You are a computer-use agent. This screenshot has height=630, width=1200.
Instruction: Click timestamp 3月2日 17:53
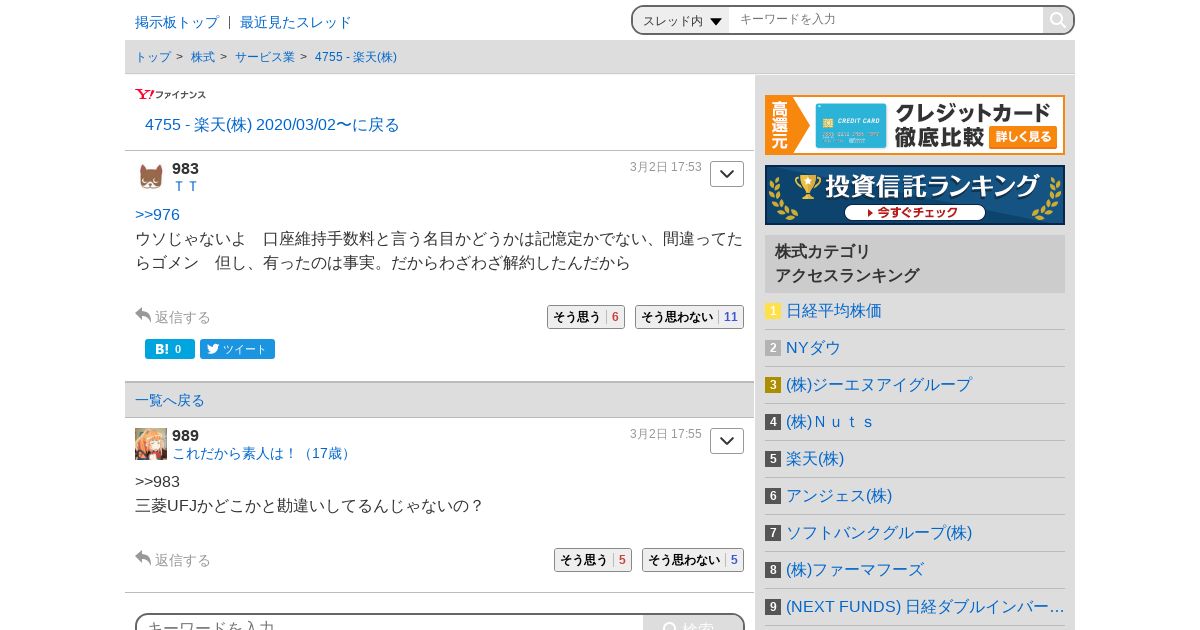pos(666,167)
